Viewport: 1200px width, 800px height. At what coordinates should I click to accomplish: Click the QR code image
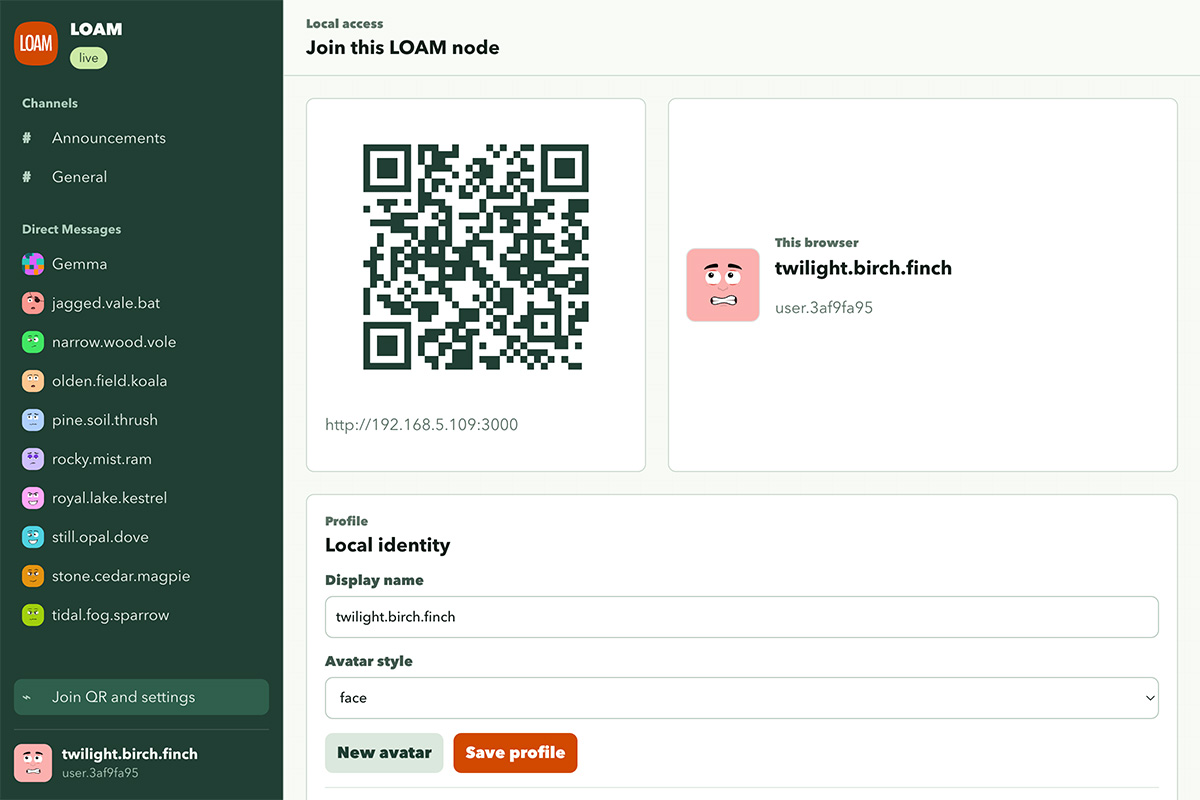pos(476,257)
